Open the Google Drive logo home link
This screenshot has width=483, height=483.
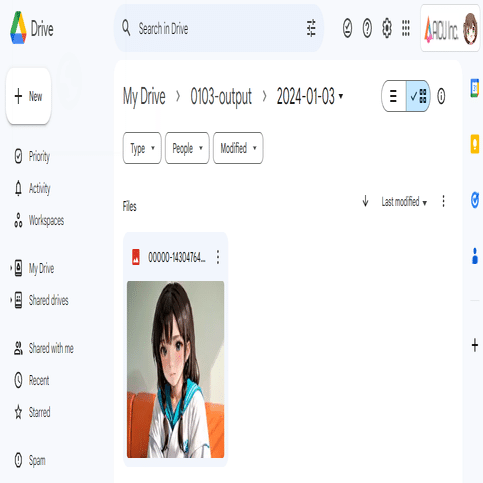pyautogui.click(x=32, y=28)
